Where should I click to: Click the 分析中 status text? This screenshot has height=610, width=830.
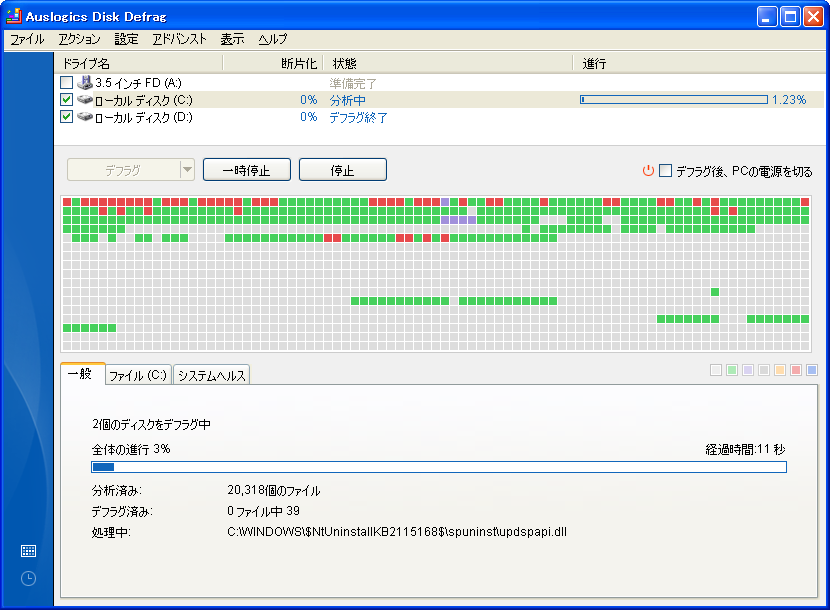click(347, 100)
